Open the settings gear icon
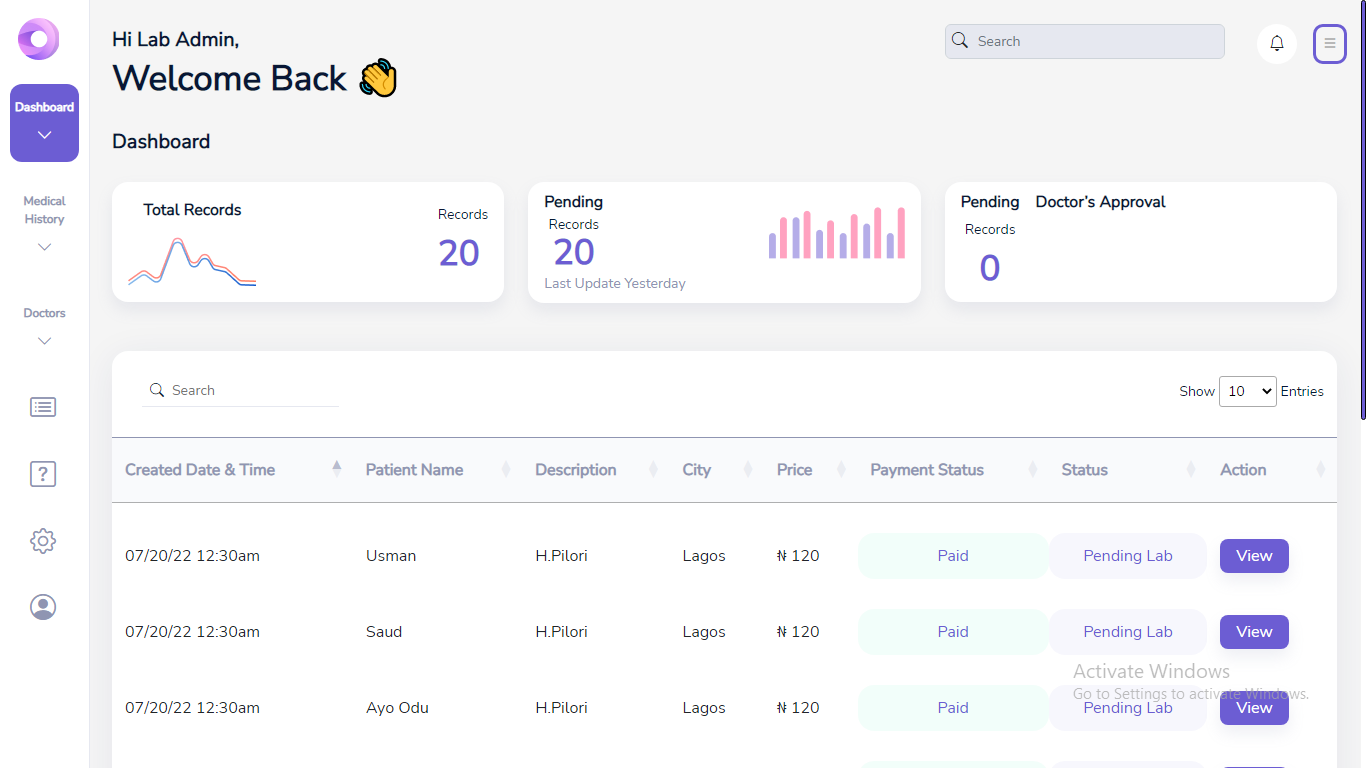Image resolution: width=1366 pixels, height=768 pixels. pos(43,541)
